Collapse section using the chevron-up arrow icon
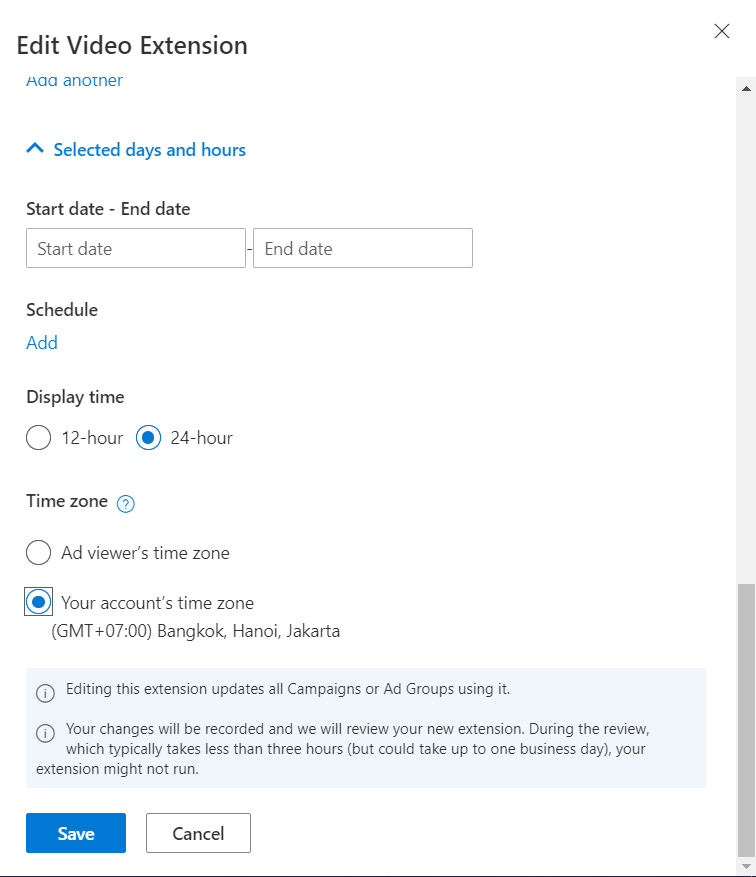Screen dimensions: 756x877 36,149
